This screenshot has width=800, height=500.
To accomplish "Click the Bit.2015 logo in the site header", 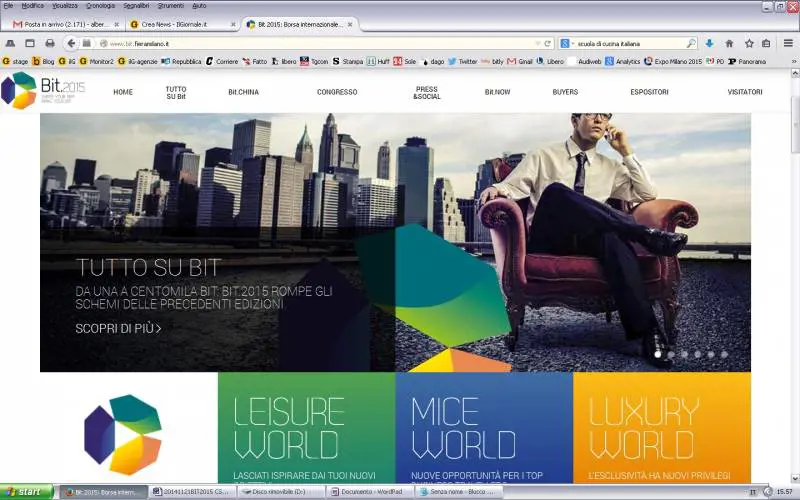I will 43,90.
